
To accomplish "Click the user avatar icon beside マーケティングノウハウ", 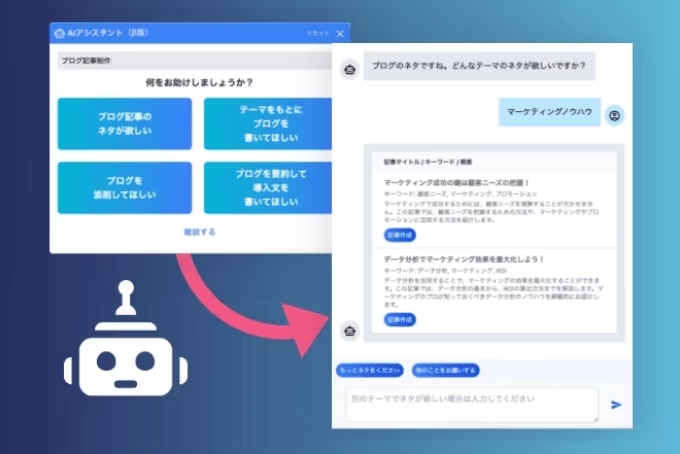I will click(614, 115).
